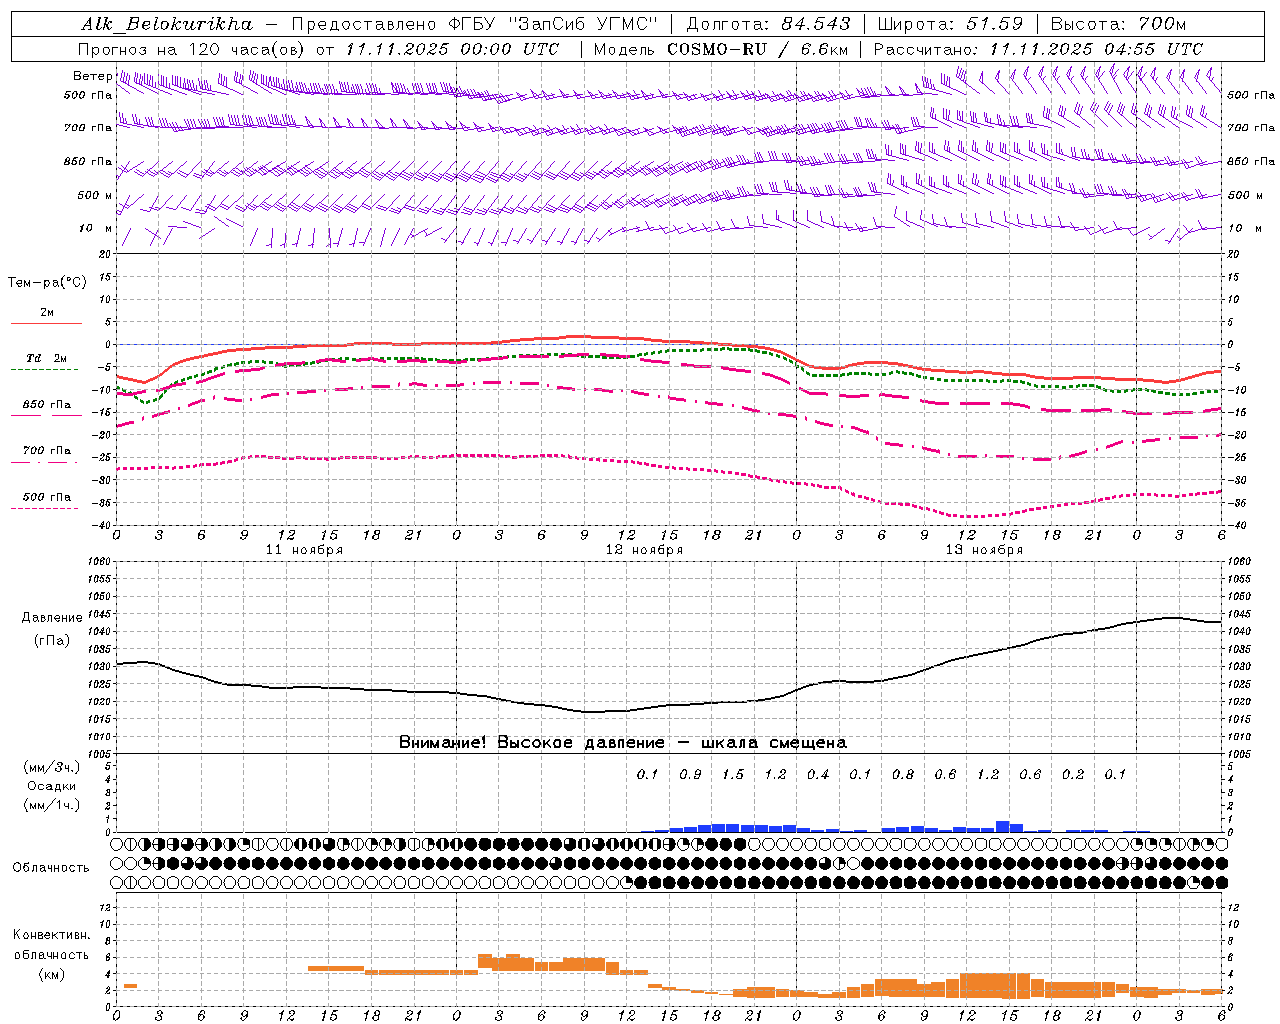Screen dimensions: 1280x1024
Task: Click the Внимание! Высокое давление warning text
Action: (623, 742)
